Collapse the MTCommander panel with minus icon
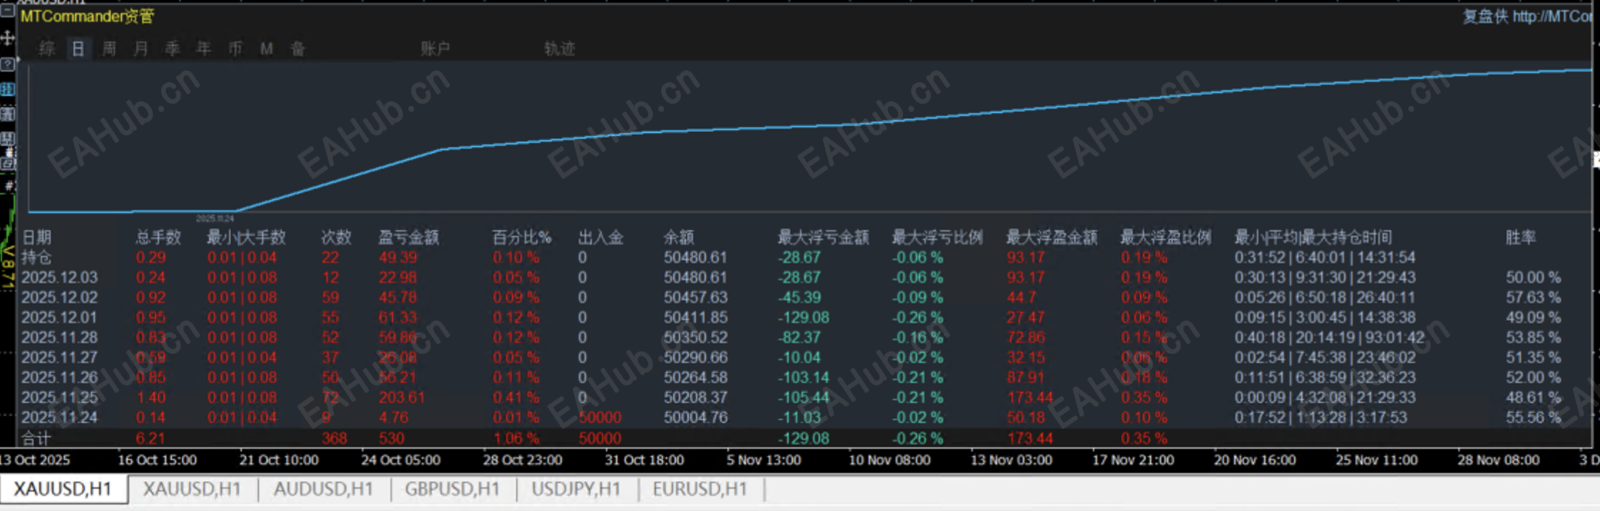 [7, 11]
